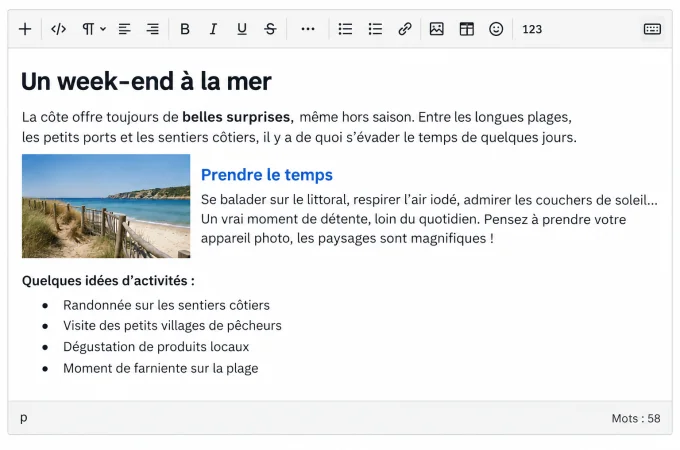Image resolution: width=680 pixels, height=450 pixels.
Task: Select the beach photo thumbnail
Action: [x=106, y=206]
